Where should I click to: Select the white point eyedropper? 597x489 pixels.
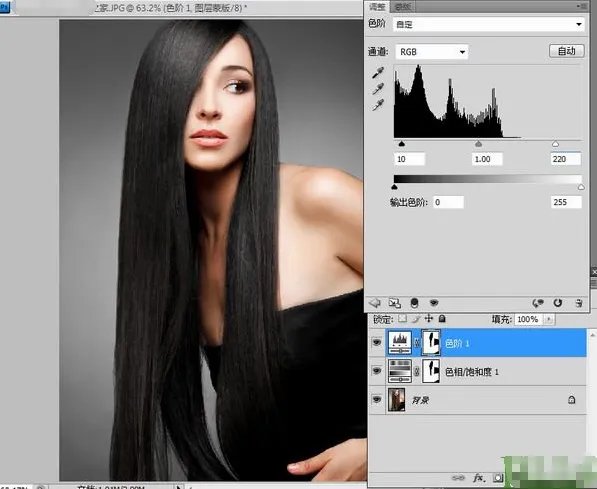(378, 105)
